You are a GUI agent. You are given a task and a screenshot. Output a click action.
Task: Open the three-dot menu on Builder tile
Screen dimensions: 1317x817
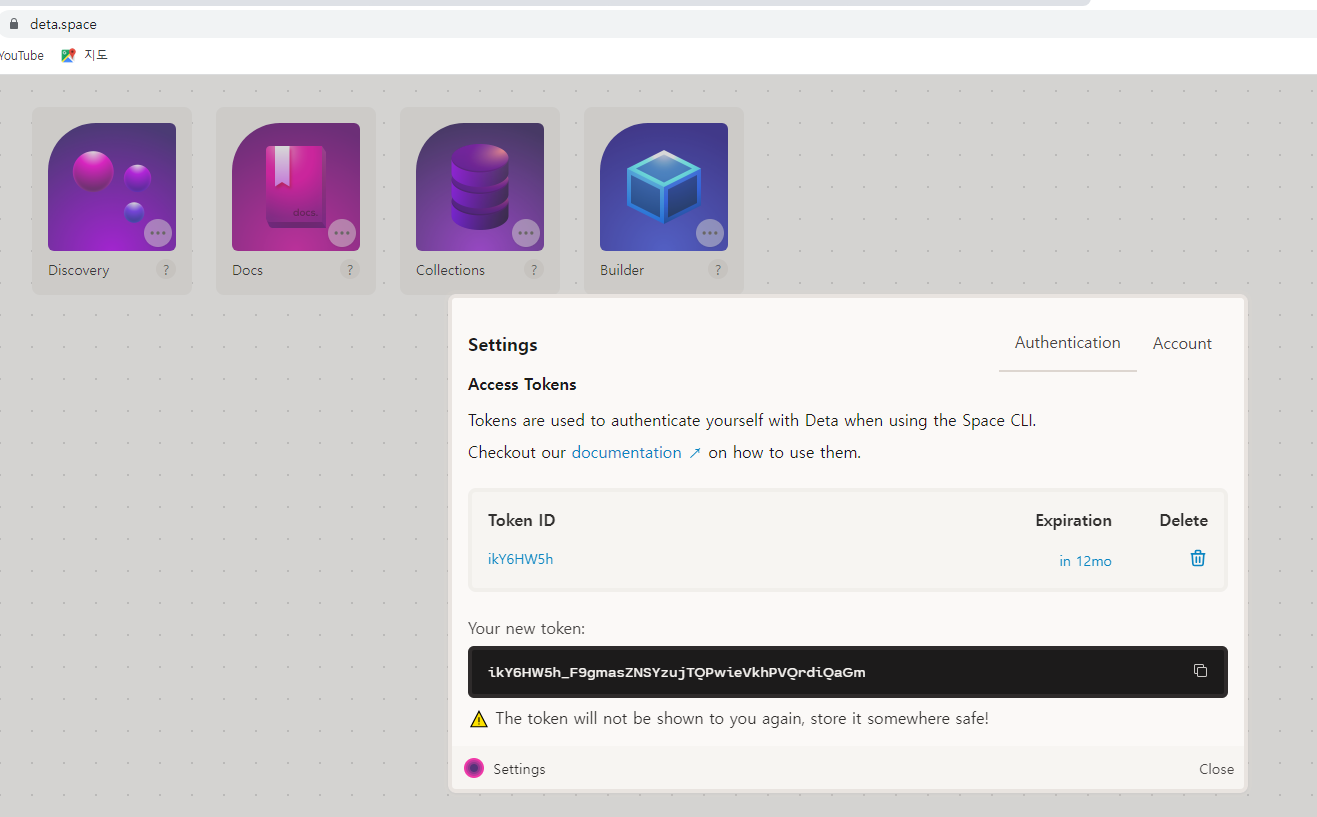click(x=710, y=233)
